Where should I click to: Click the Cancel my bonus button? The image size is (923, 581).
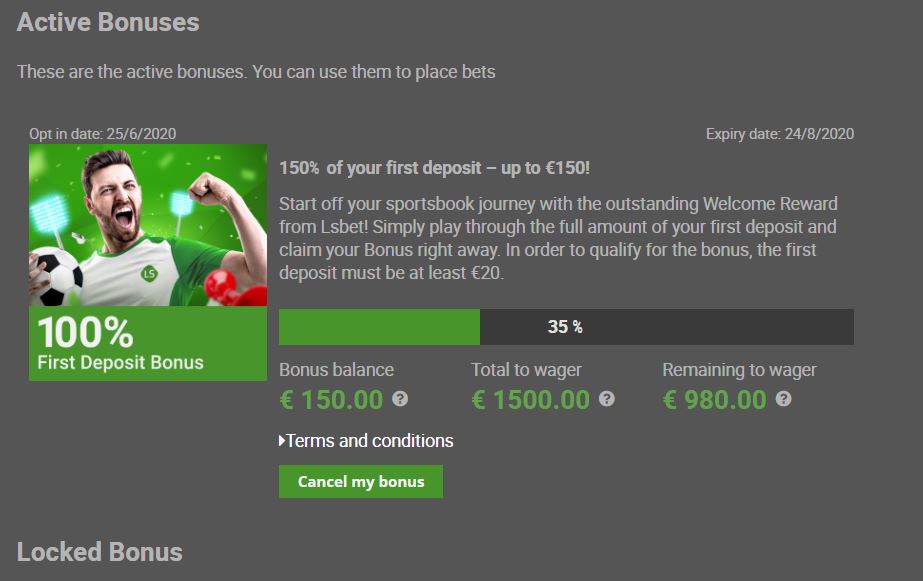(361, 482)
